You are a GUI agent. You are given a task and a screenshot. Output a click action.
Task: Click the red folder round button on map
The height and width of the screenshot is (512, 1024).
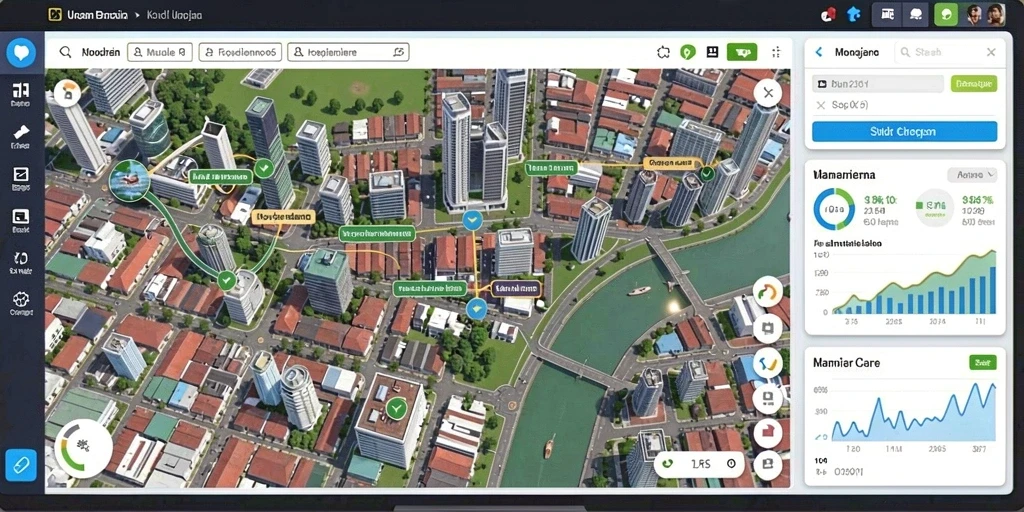(767, 432)
